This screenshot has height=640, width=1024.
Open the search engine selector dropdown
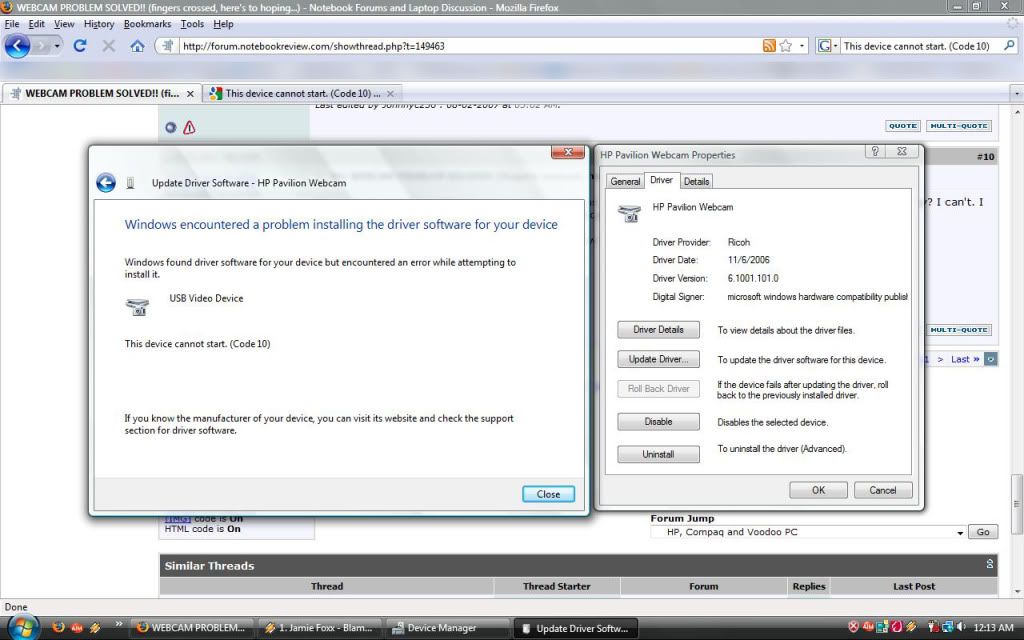point(835,46)
